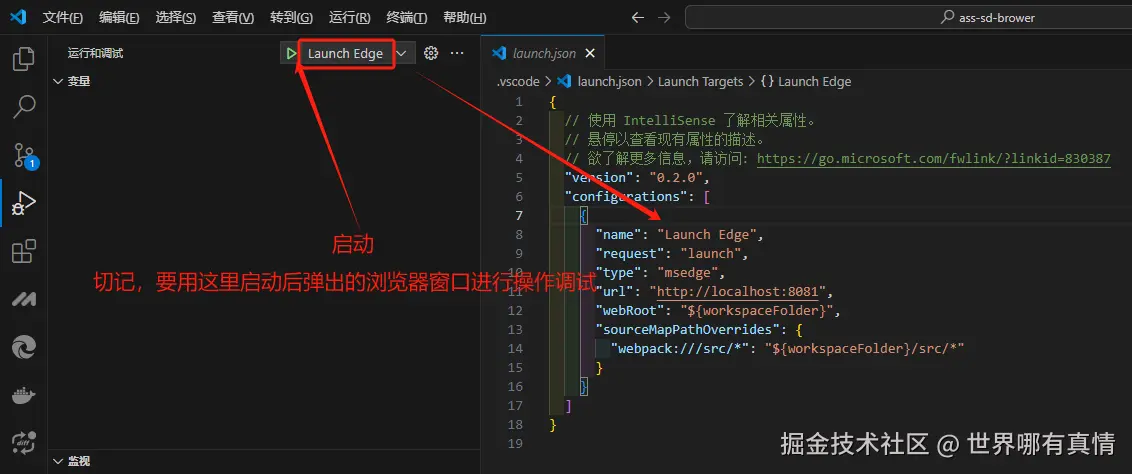1132x474 pixels.
Task: Open the 文件(F) menu
Action: point(63,17)
